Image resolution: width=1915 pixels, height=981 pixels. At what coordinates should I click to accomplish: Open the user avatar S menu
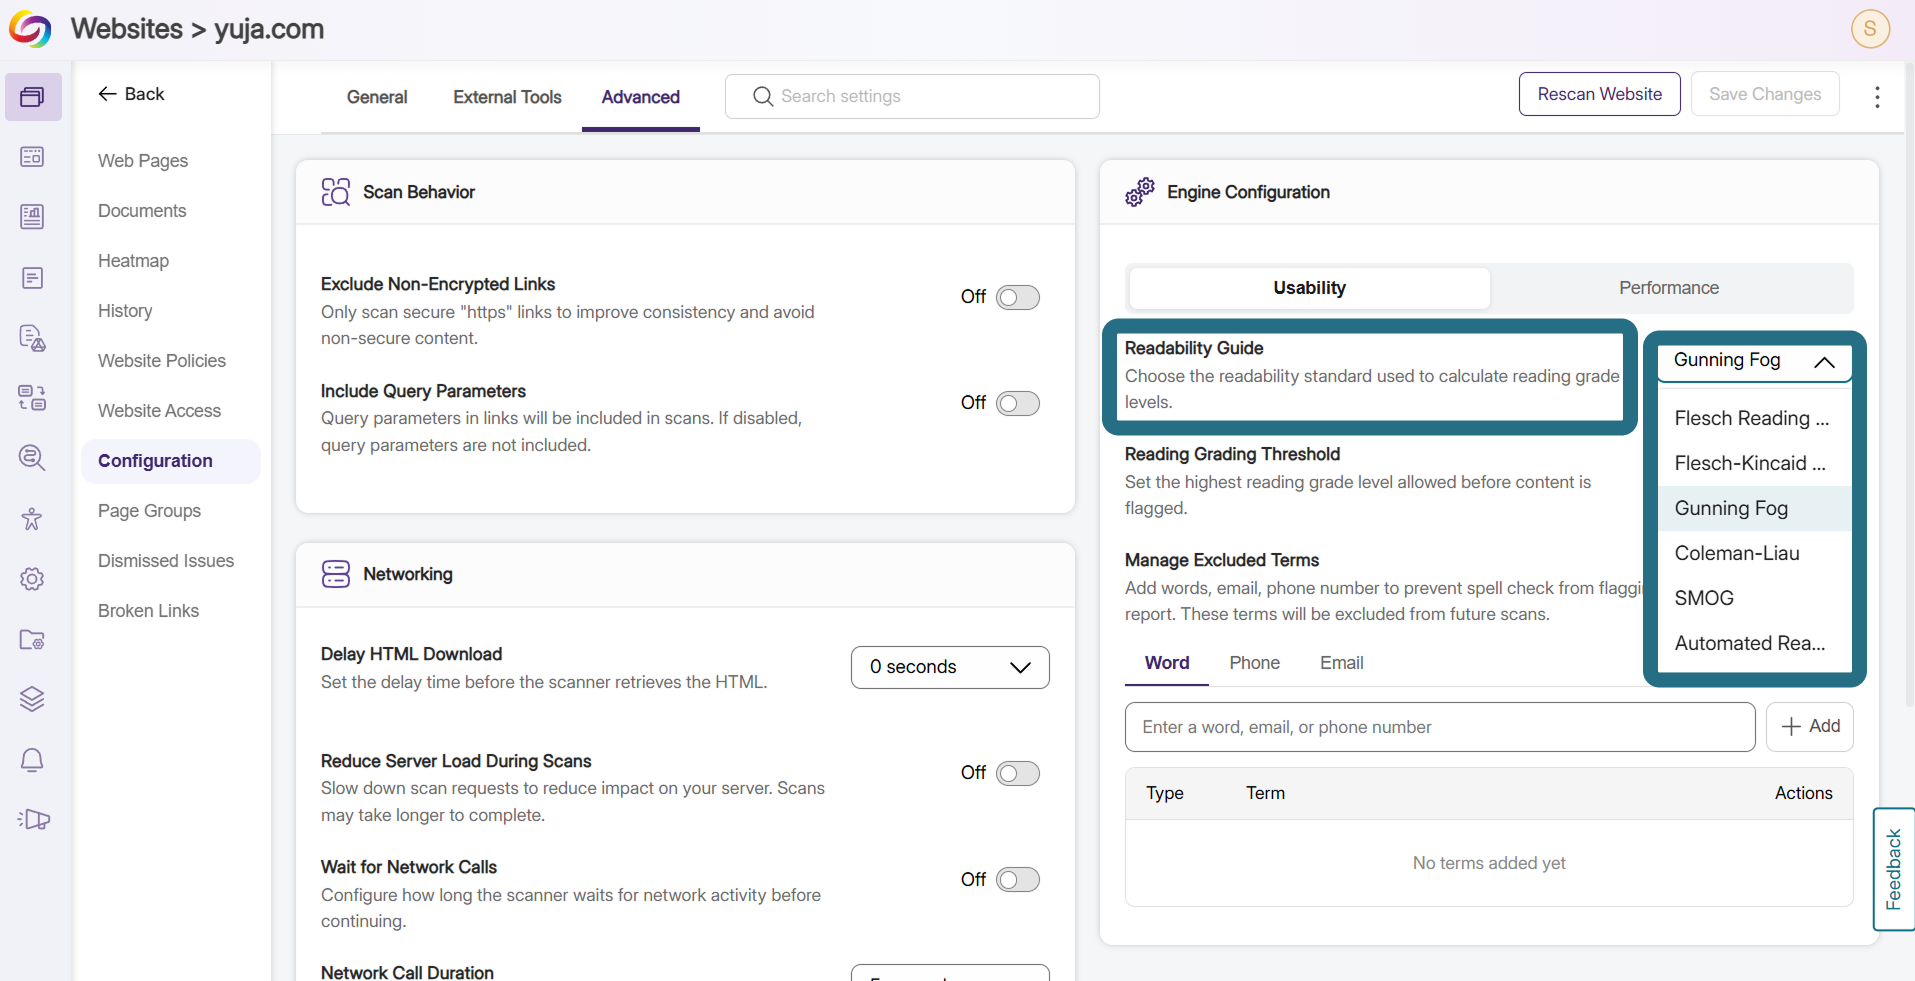(1870, 28)
